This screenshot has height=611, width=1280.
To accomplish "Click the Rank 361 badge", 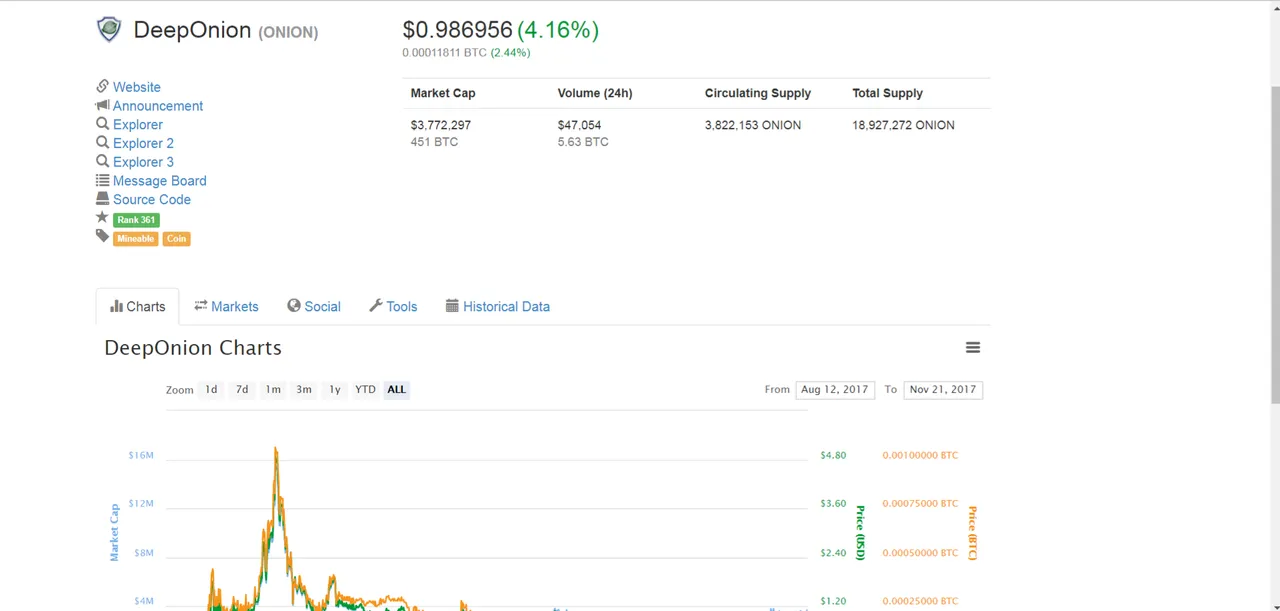I will click(136, 220).
